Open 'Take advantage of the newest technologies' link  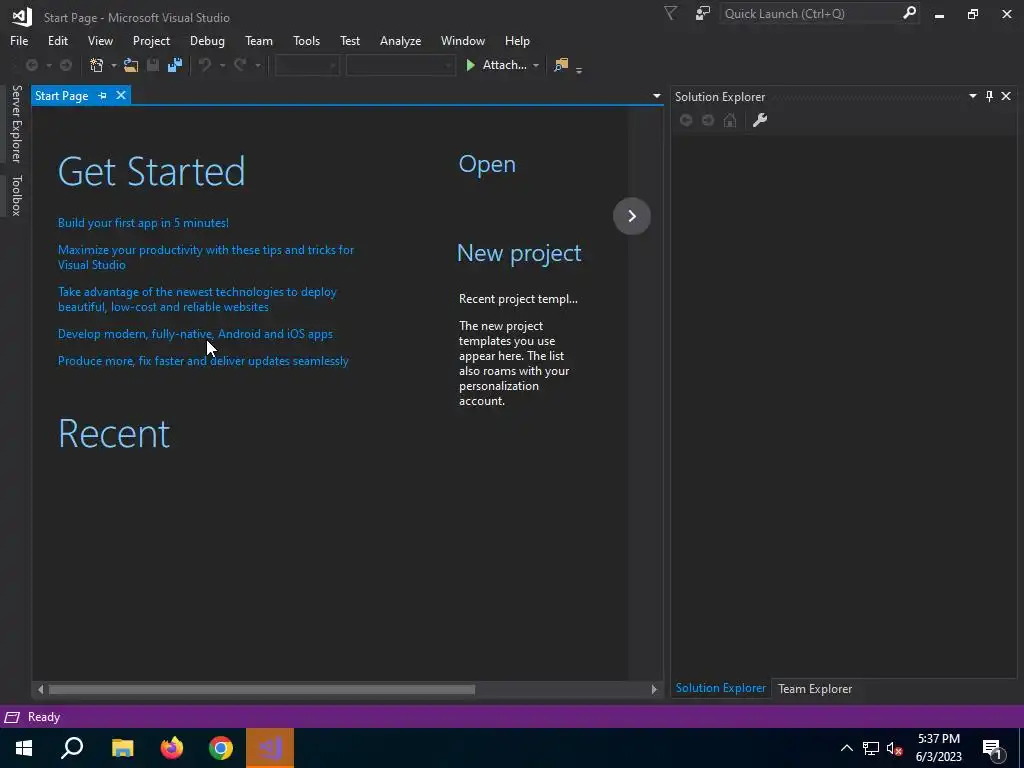pos(197,299)
